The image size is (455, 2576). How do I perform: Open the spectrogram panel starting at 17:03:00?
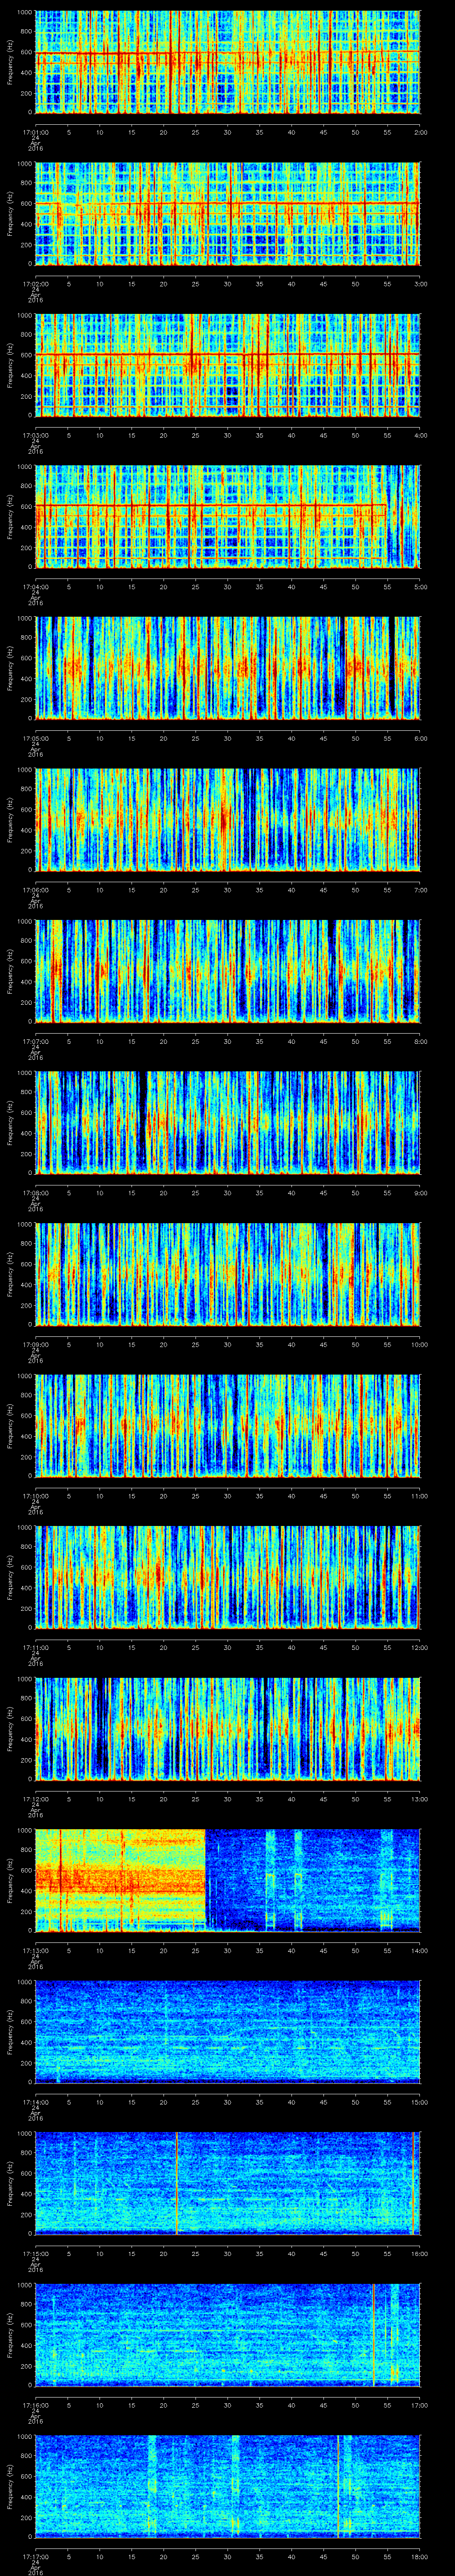(228, 365)
